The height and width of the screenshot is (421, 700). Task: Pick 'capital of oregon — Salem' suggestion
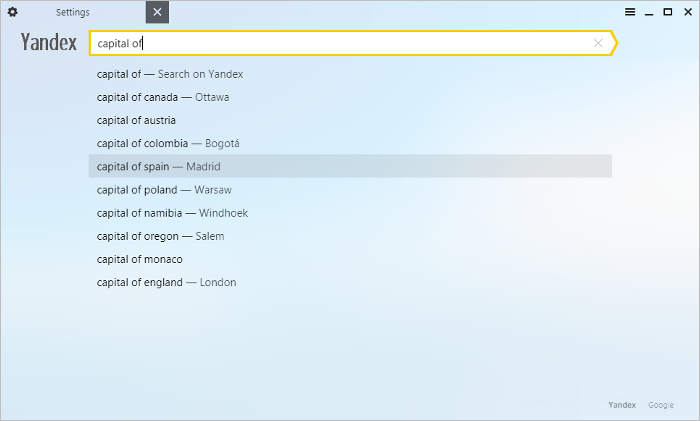(x=350, y=236)
